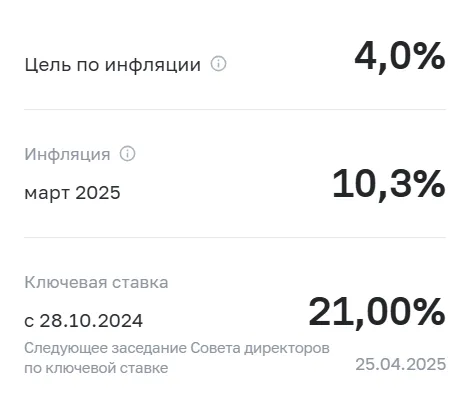
Task: Click the 21,00% key rate value
Action: [377, 313]
